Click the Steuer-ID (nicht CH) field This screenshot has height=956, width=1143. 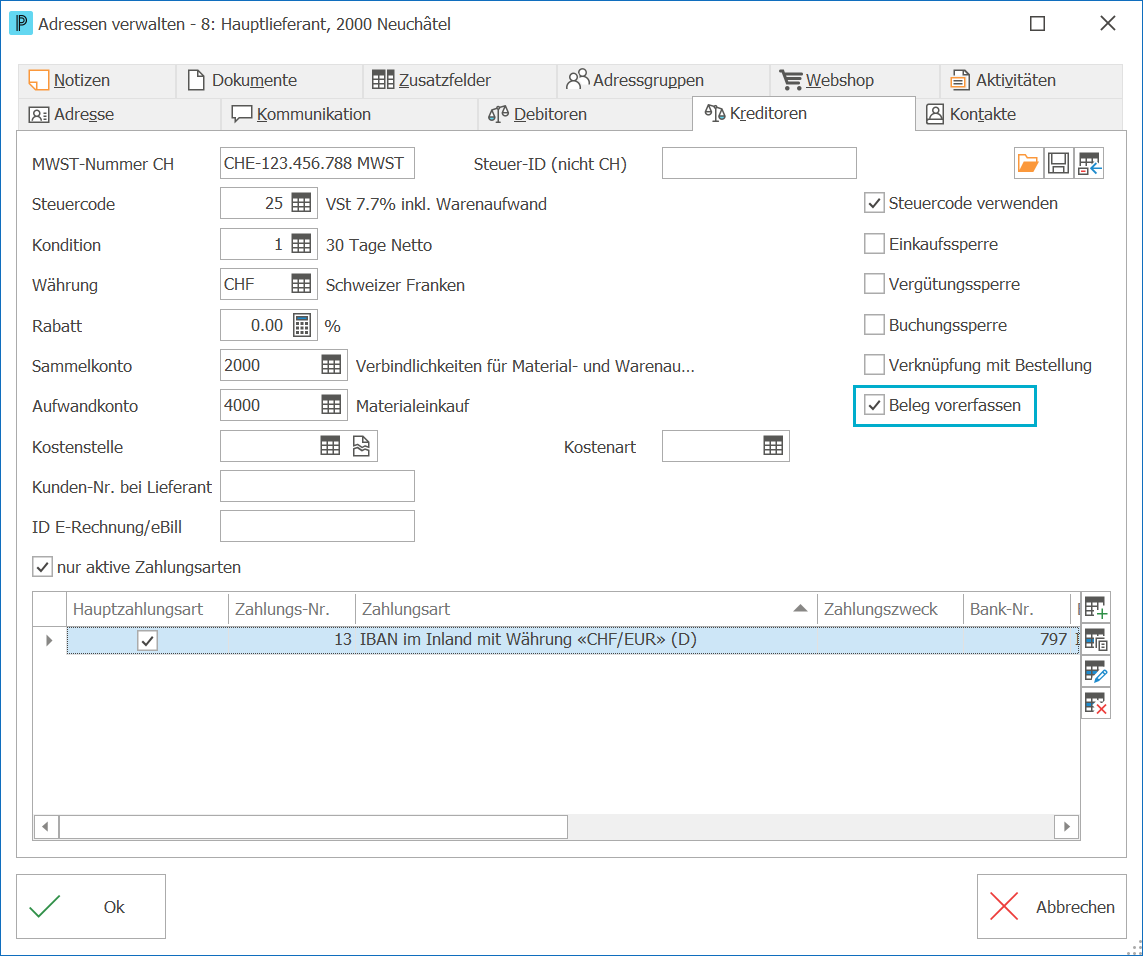pos(759,163)
